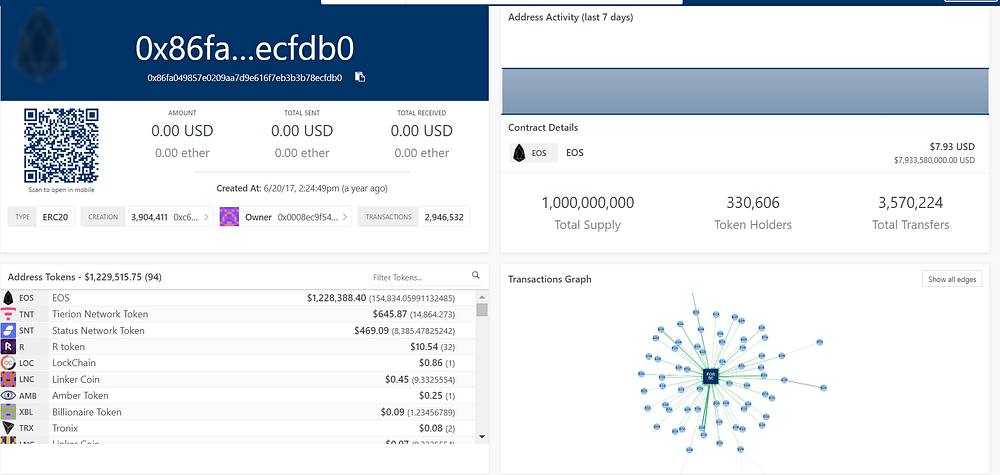This screenshot has height=475, width=1000.
Task: Click the central EOS node in graph
Action: point(711,376)
